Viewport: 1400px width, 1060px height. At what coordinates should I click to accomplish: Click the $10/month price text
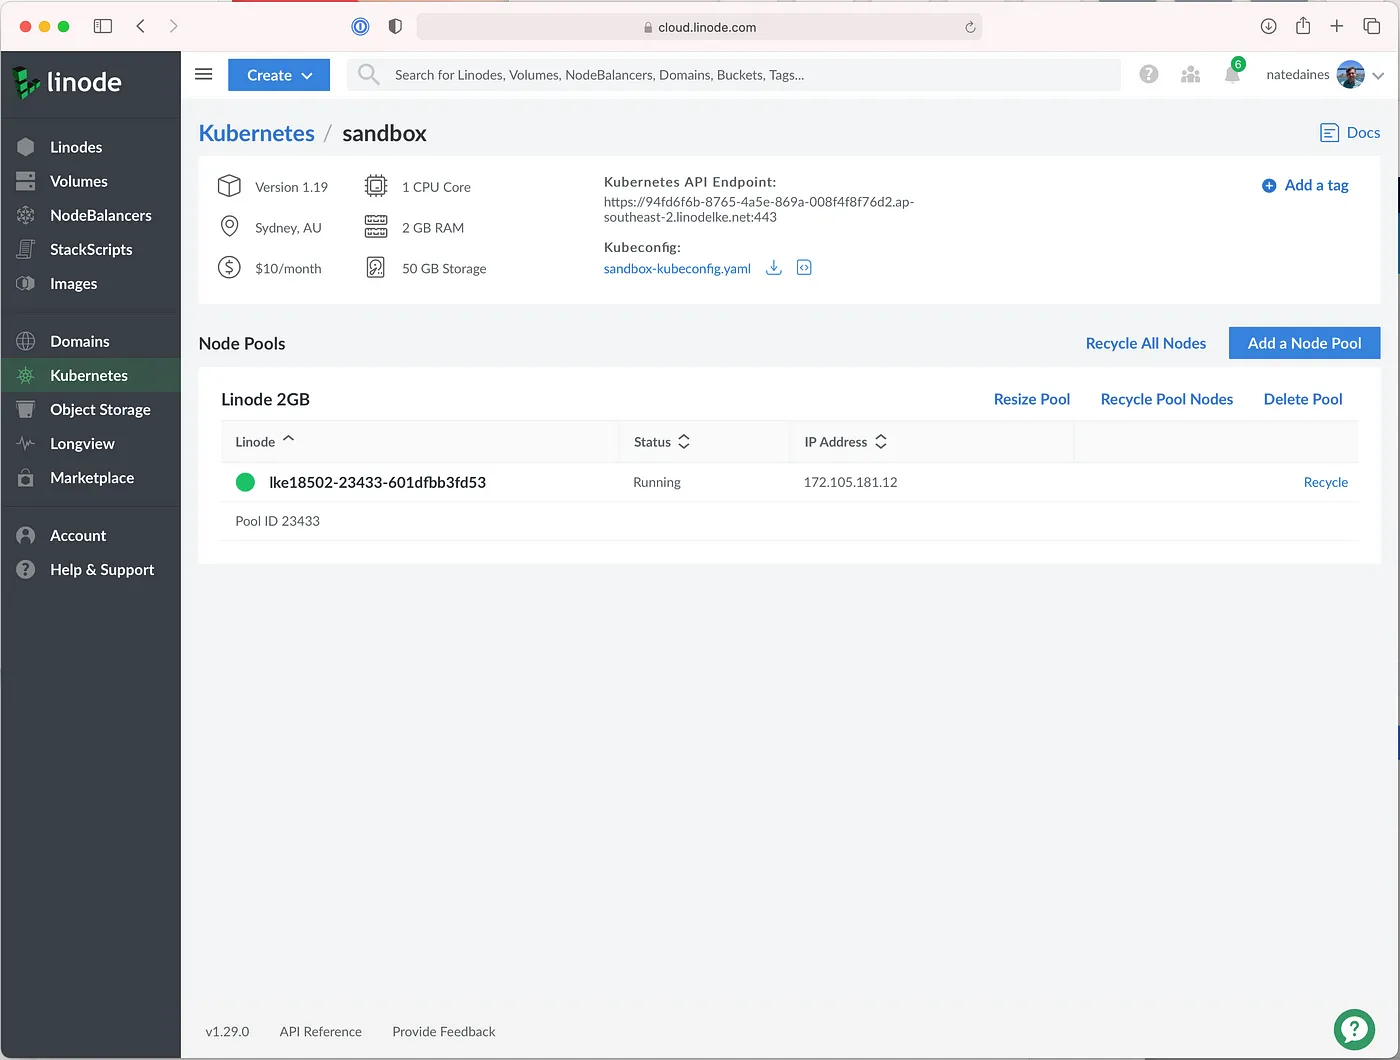coord(288,268)
